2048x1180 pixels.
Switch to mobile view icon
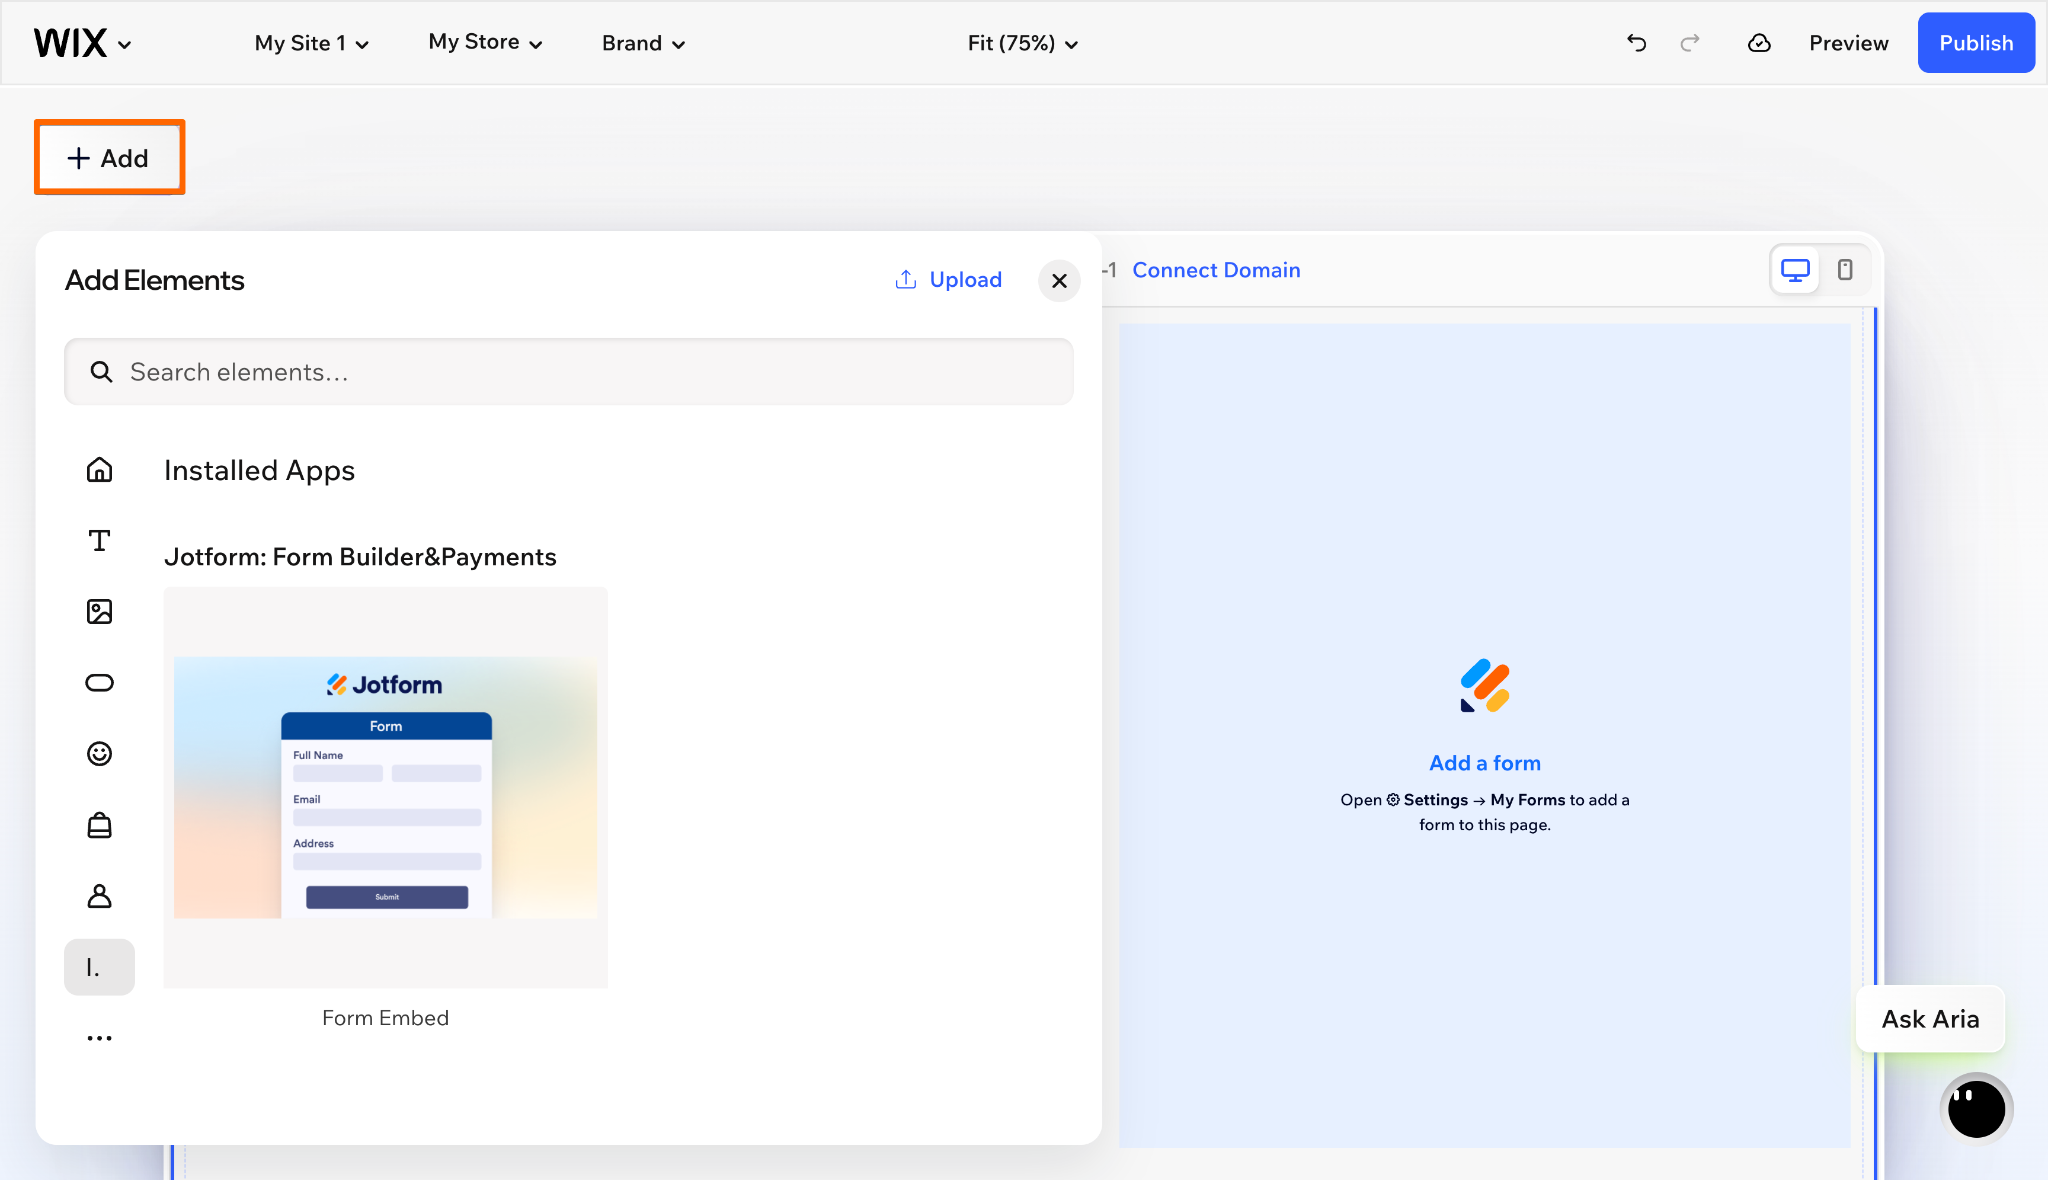click(x=1845, y=270)
